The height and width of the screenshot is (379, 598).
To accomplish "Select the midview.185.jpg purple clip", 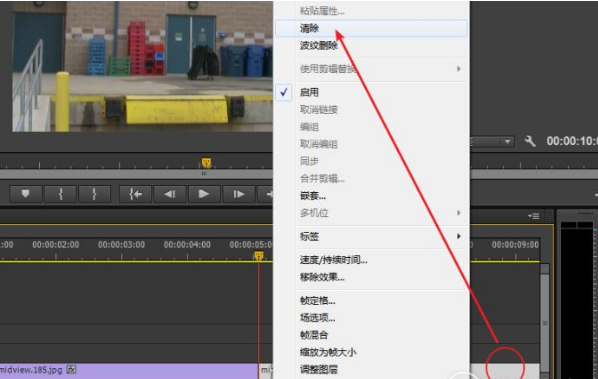I will [129, 371].
